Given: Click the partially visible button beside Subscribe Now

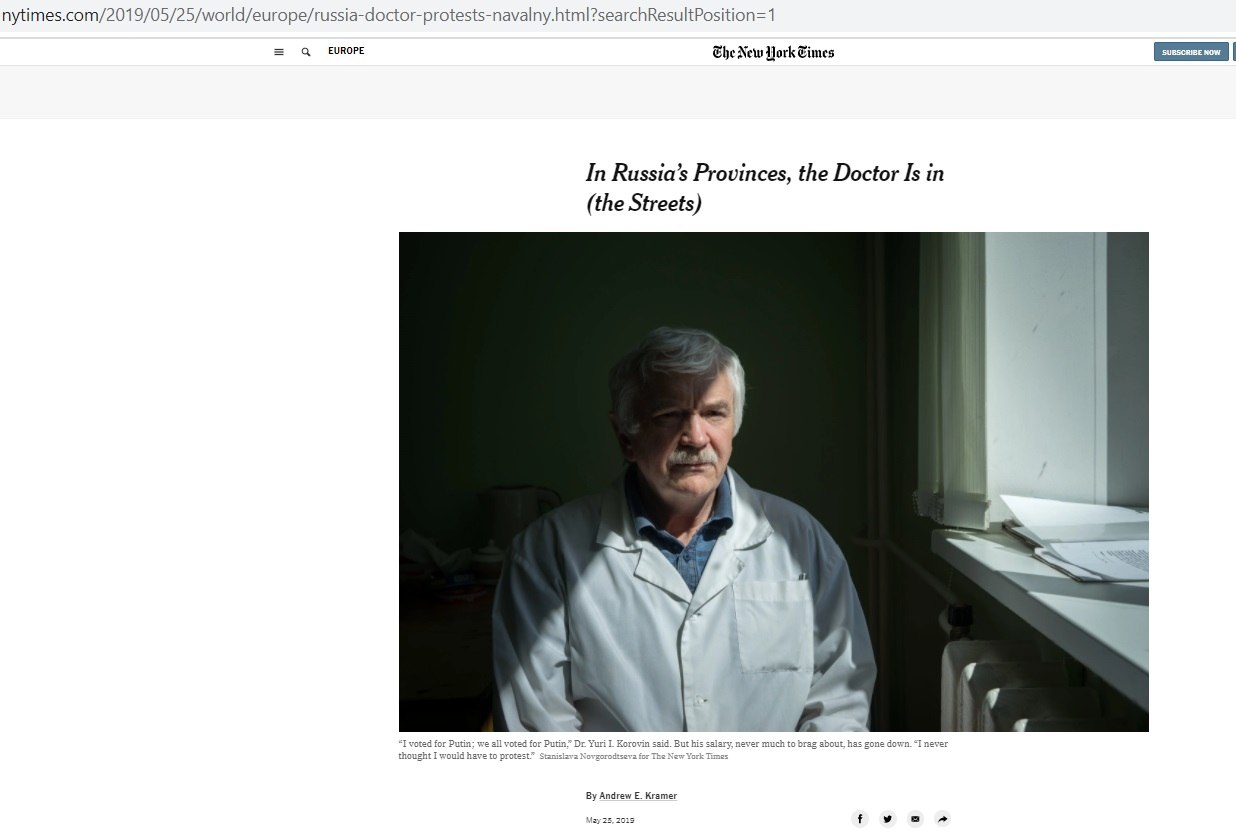Looking at the screenshot, I should point(1234,52).
